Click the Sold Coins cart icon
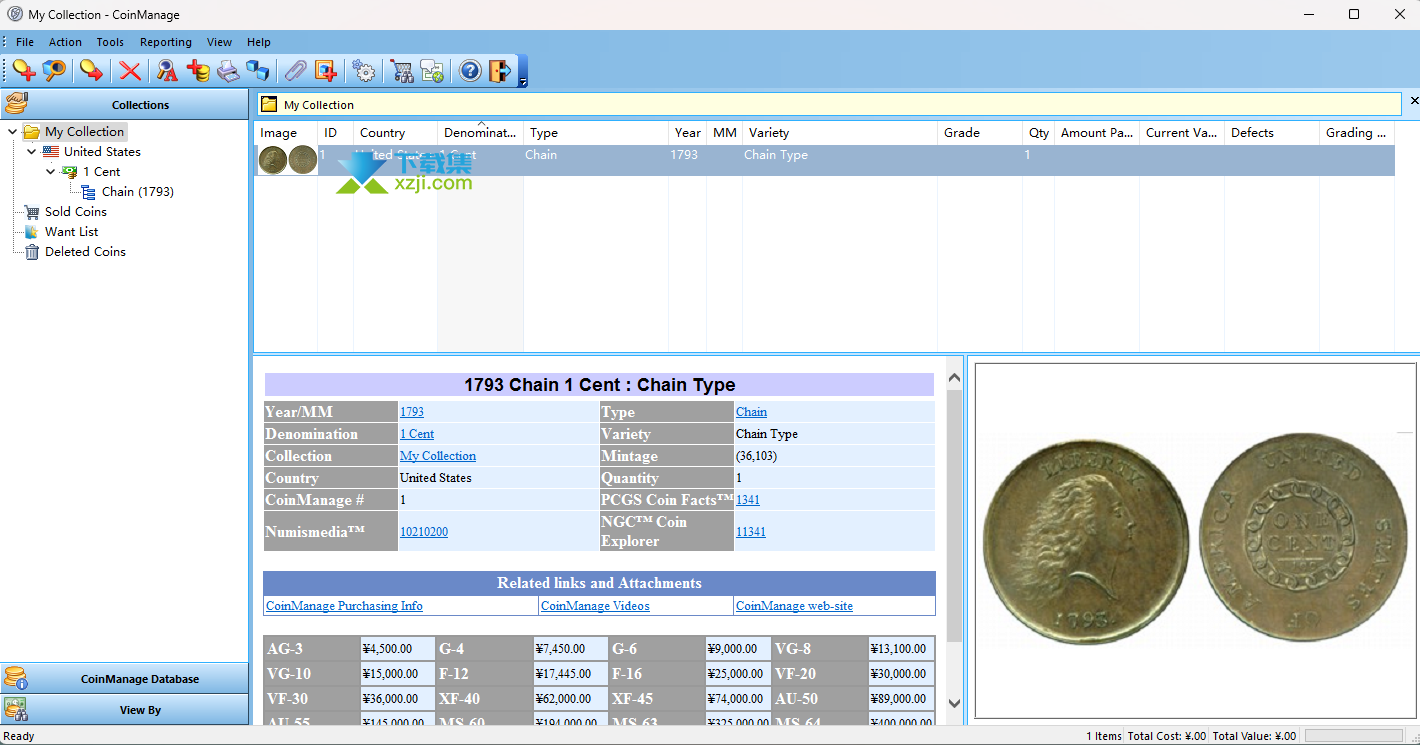Image resolution: width=1420 pixels, height=745 pixels. [x=32, y=212]
